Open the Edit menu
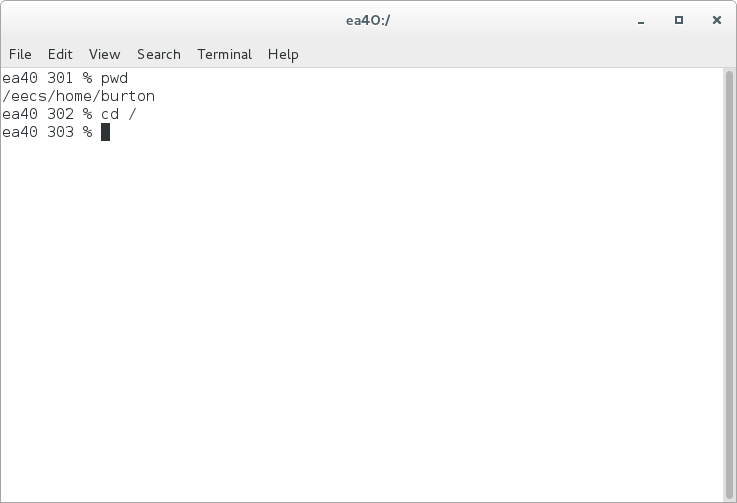The height and width of the screenshot is (503, 737). [60, 54]
